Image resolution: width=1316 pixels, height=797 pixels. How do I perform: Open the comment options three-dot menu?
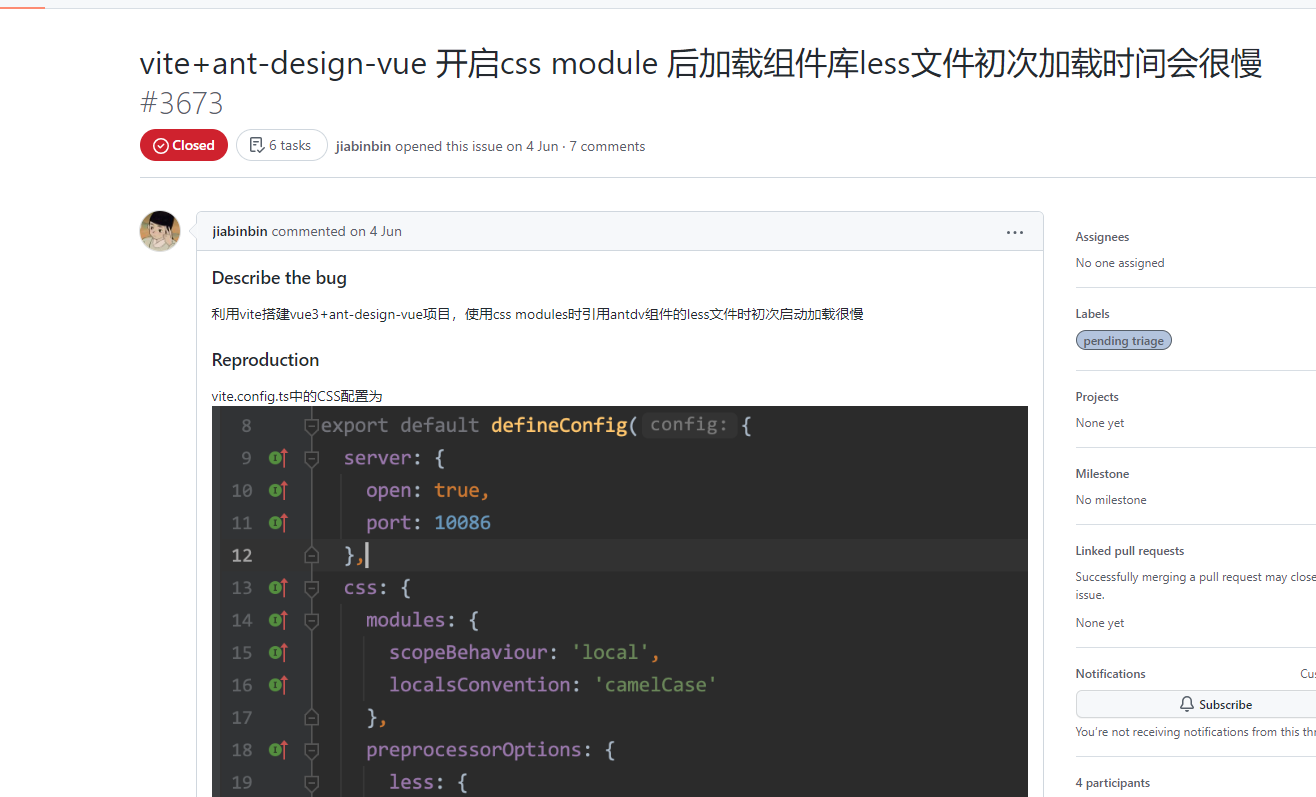coord(1014,232)
